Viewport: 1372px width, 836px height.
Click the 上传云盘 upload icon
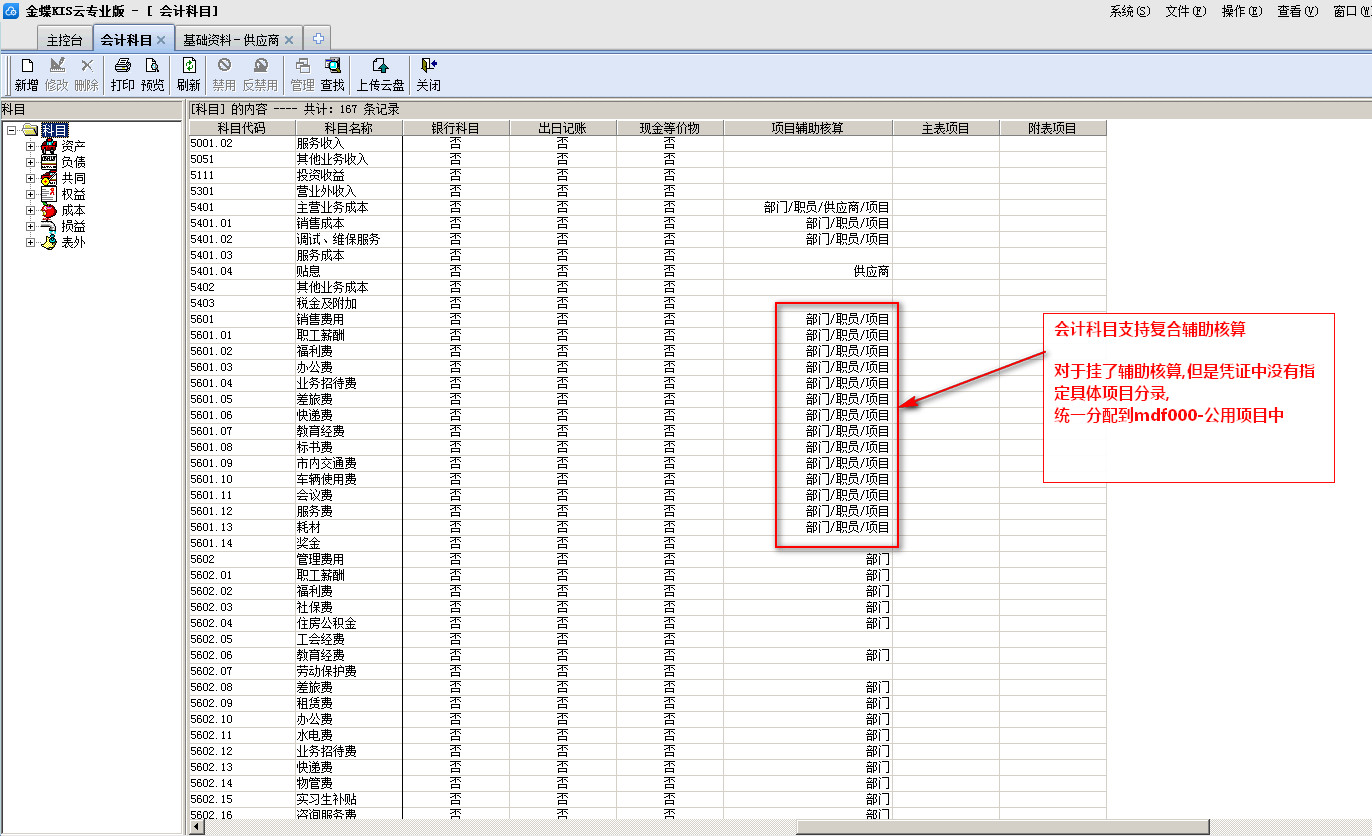pyautogui.click(x=380, y=67)
